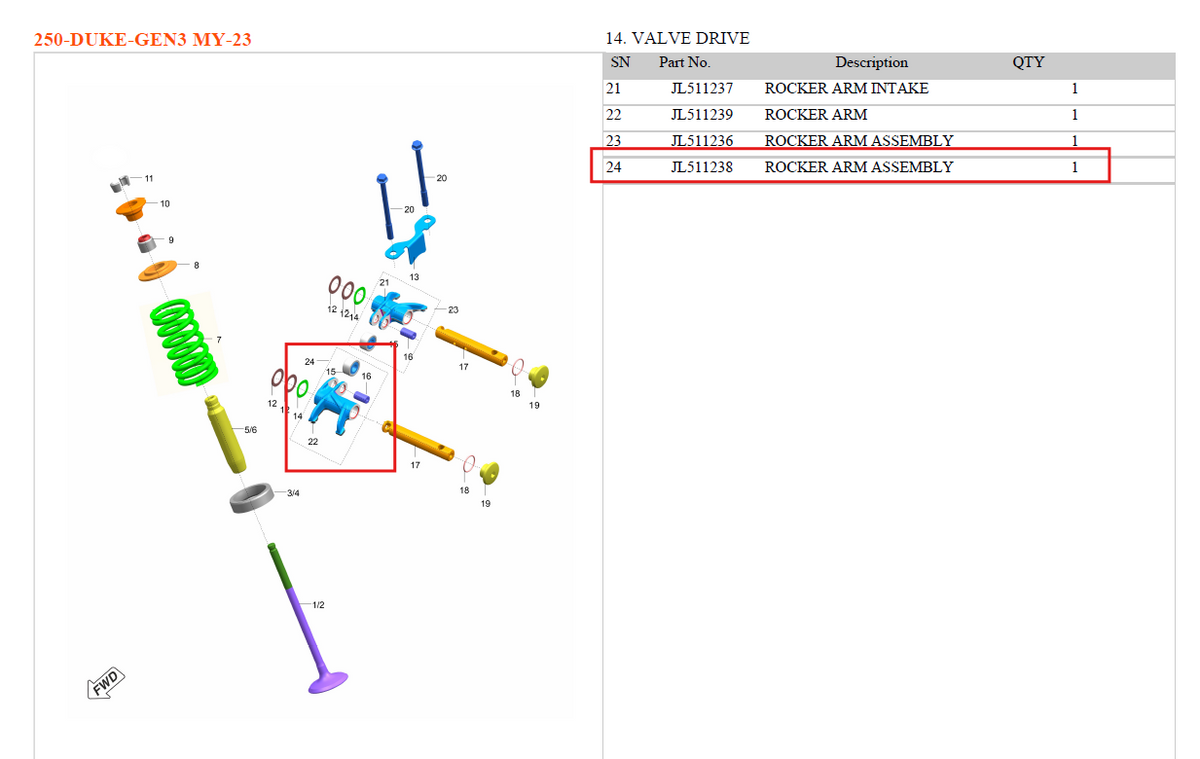Click the 14. VALVE DRIVE heading
This screenshot has width=1200, height=759.
(x=677, y=38)
